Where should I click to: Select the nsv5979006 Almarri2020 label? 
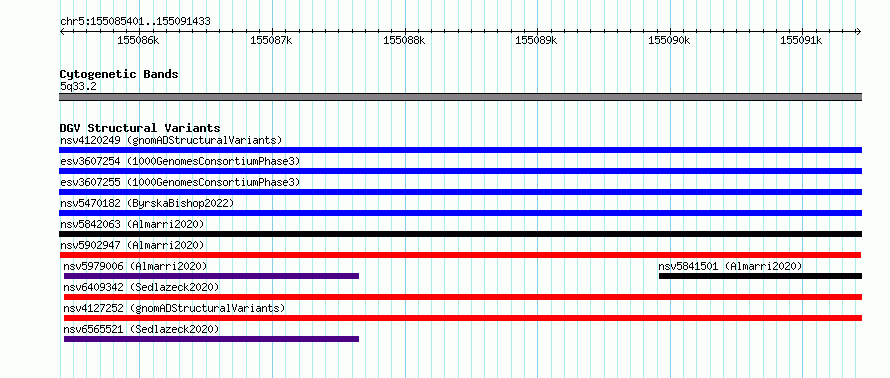point(135,266)
